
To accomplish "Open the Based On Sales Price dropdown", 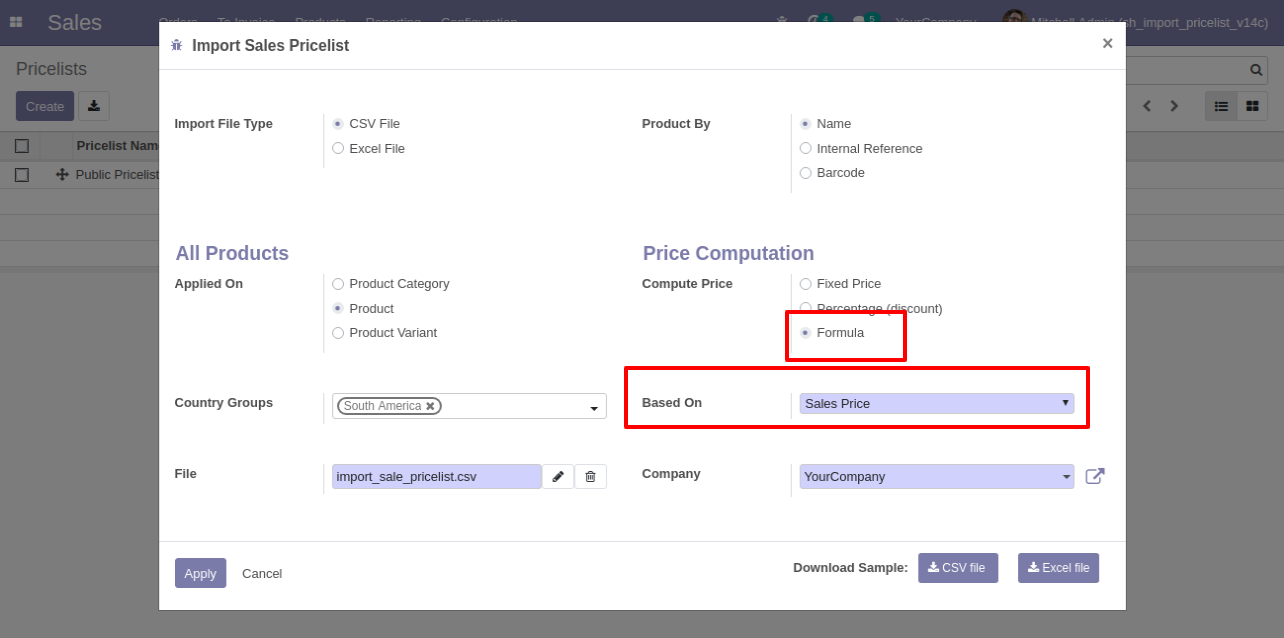I will (937, 404).
